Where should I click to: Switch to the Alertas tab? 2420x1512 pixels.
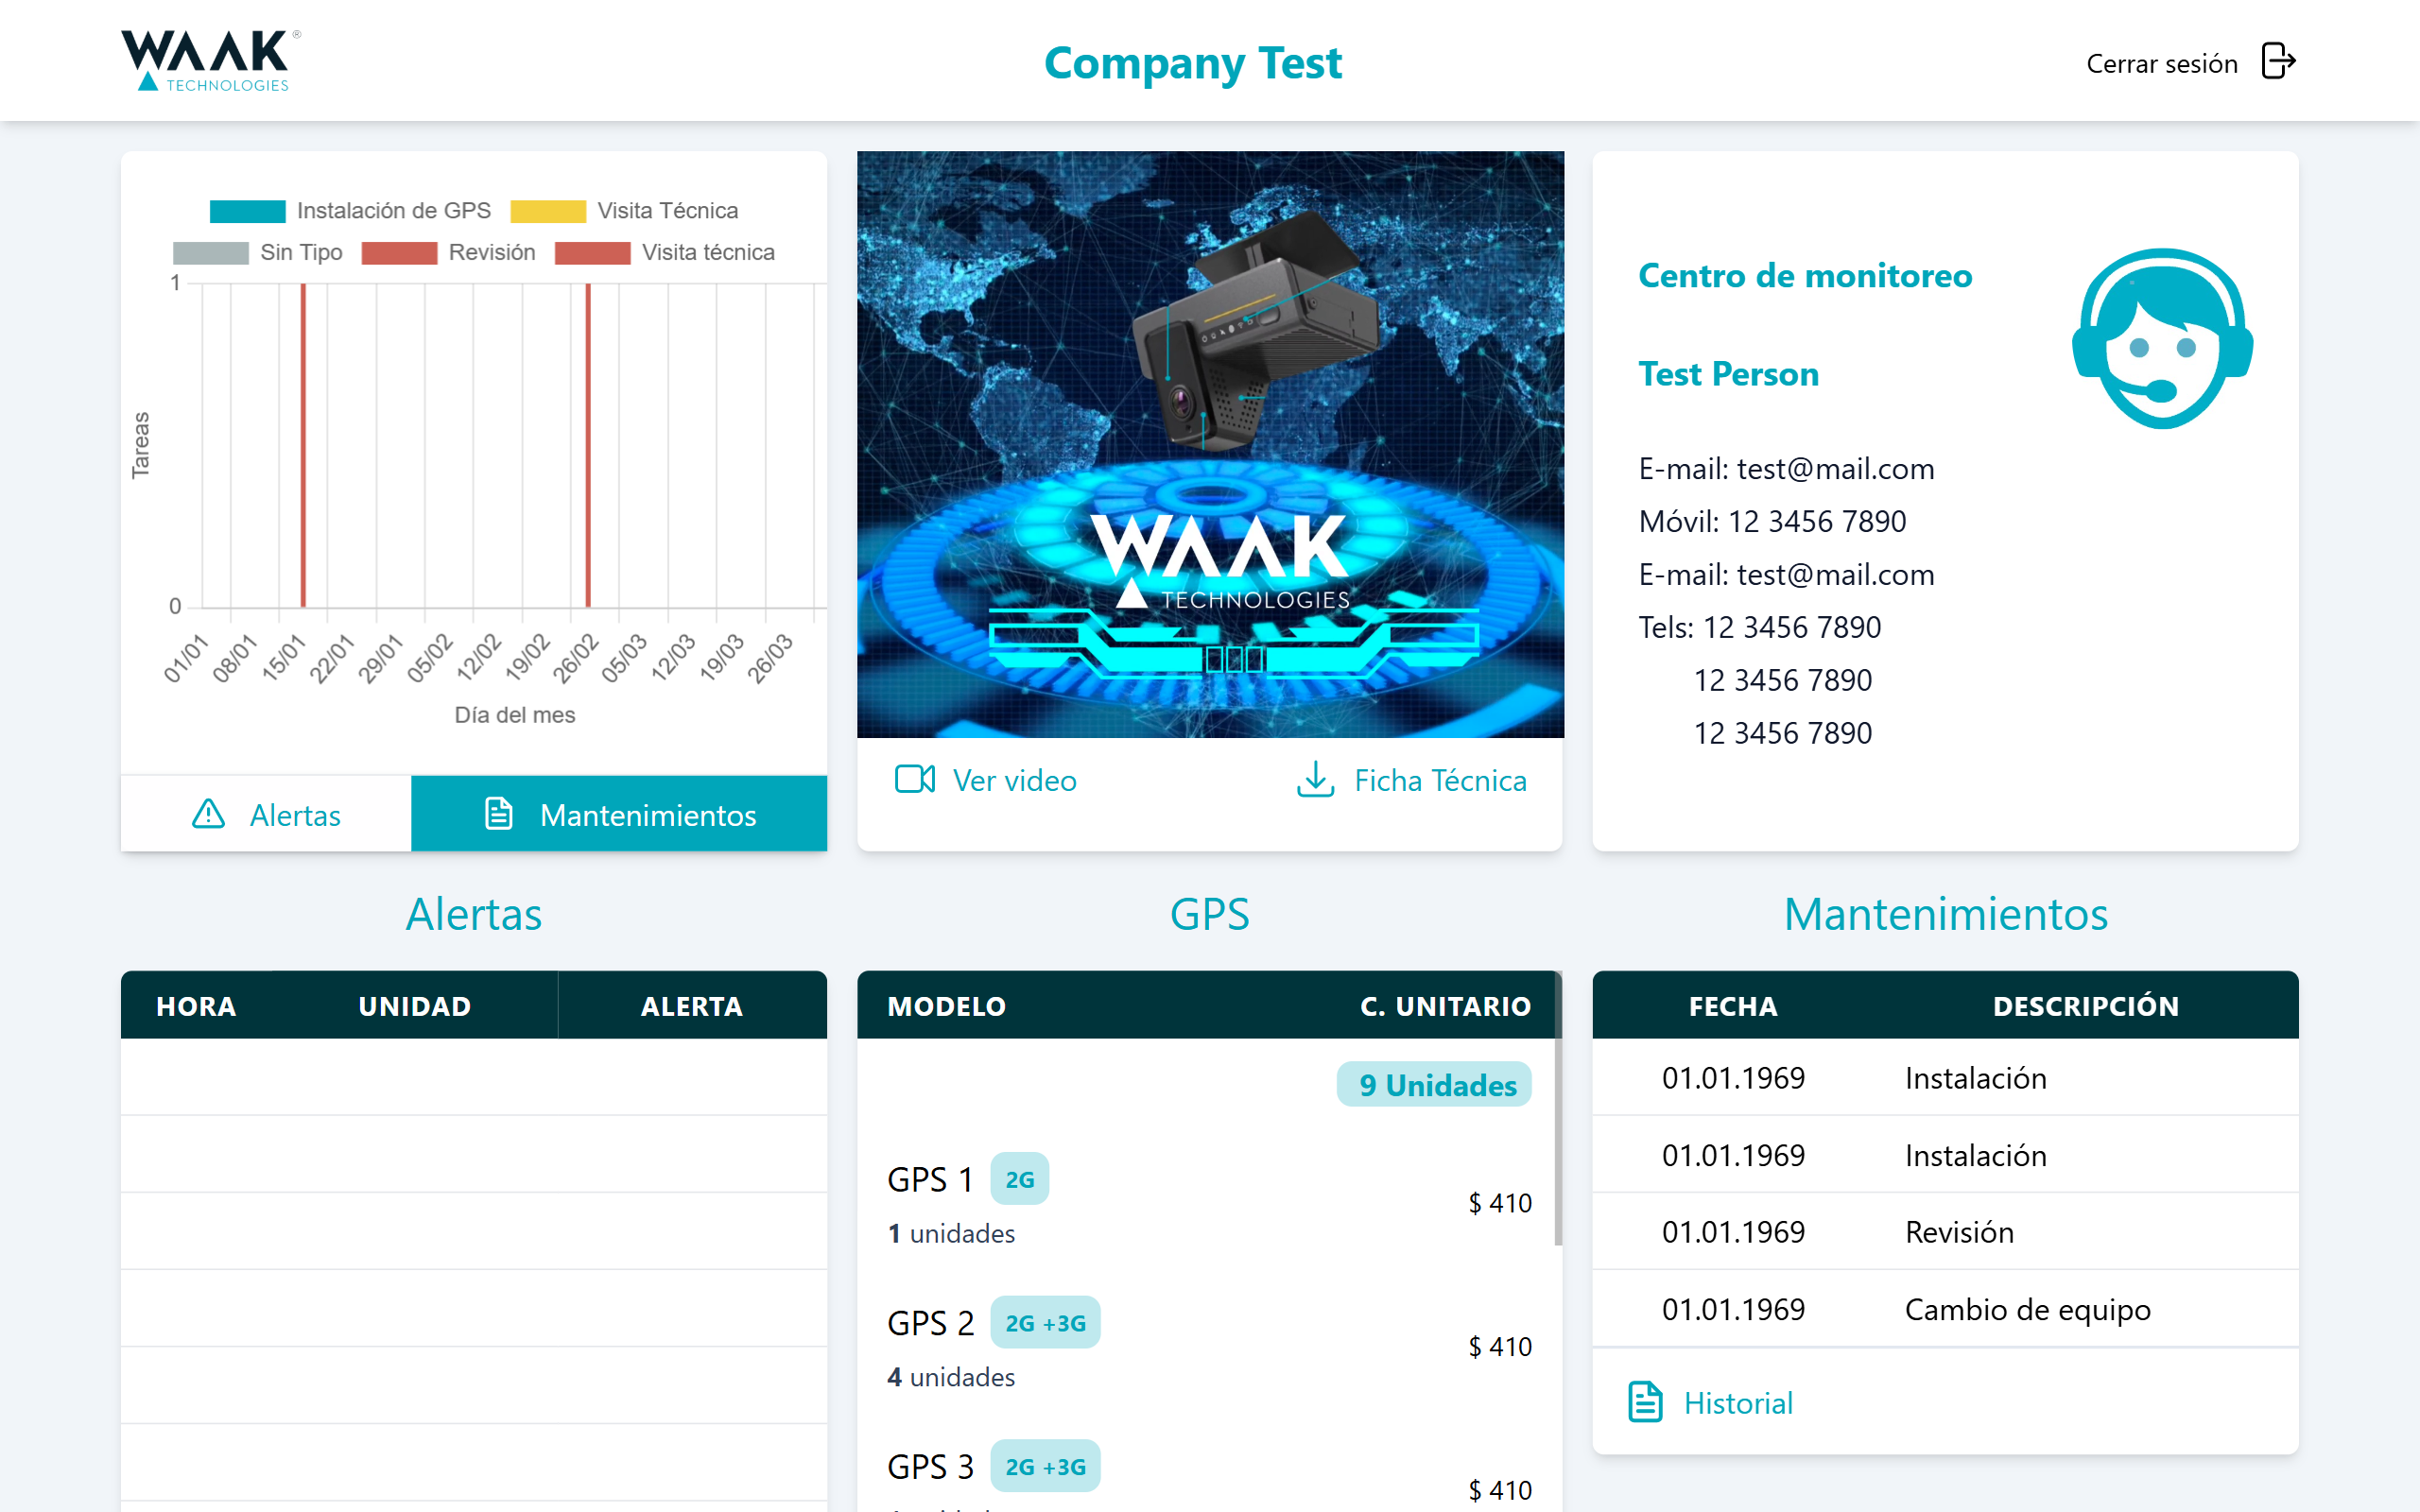pos(267,814)
